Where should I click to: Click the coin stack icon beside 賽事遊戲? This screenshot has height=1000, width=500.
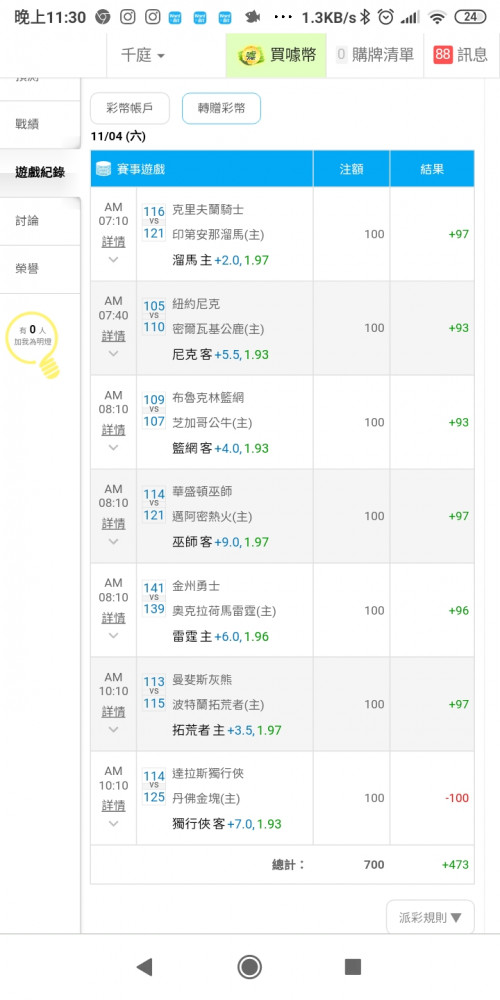point(104,169)
